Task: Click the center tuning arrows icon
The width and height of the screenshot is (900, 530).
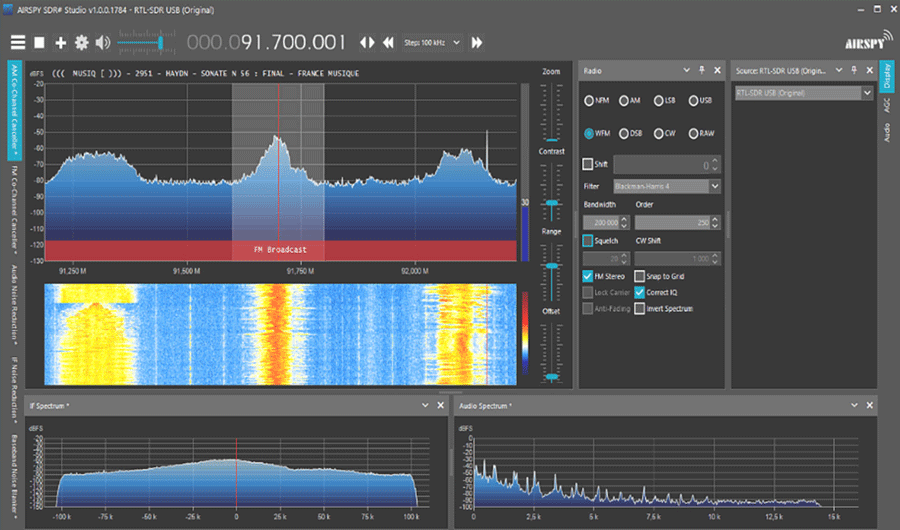Action: pos(367,42)
